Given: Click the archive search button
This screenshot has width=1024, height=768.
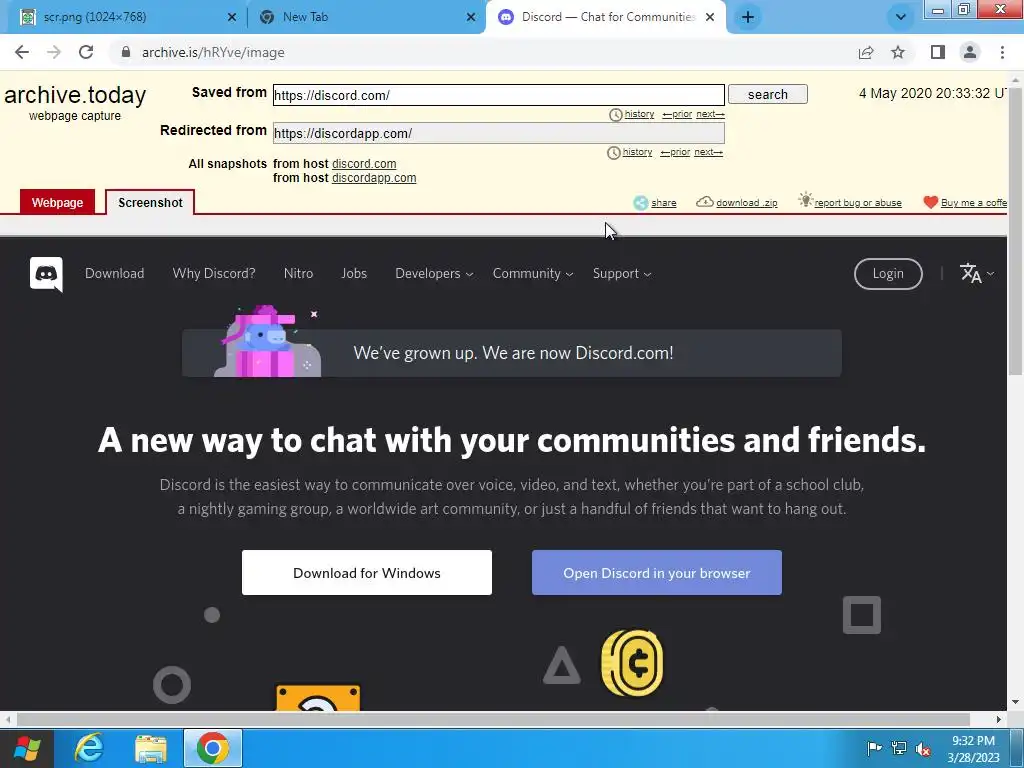Looking at the screenshot, I should [767, 95].
